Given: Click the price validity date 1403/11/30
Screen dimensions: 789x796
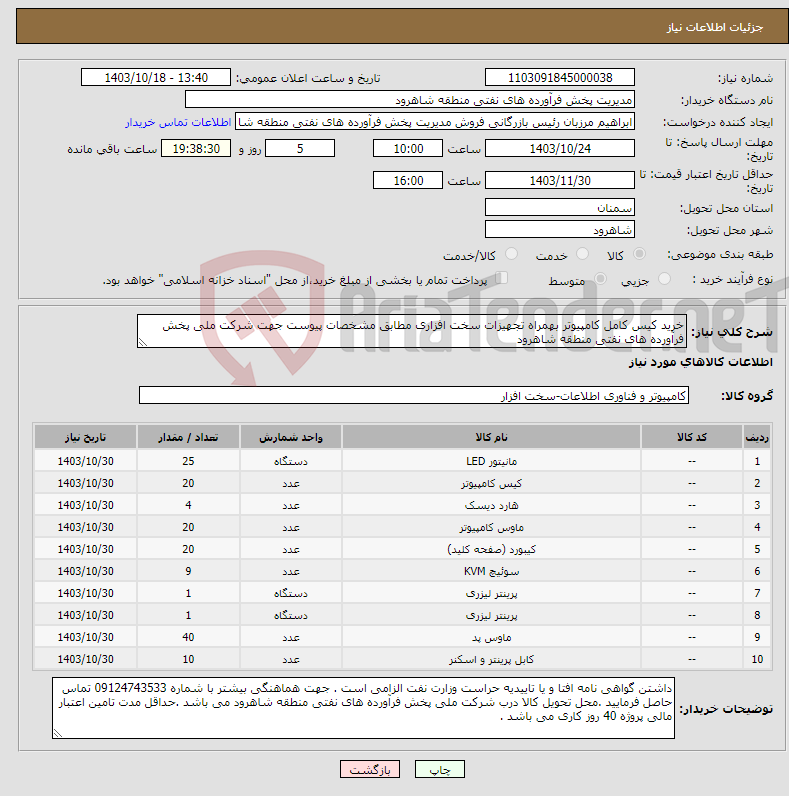Looking at the screenshot, I should click(560, 181).
